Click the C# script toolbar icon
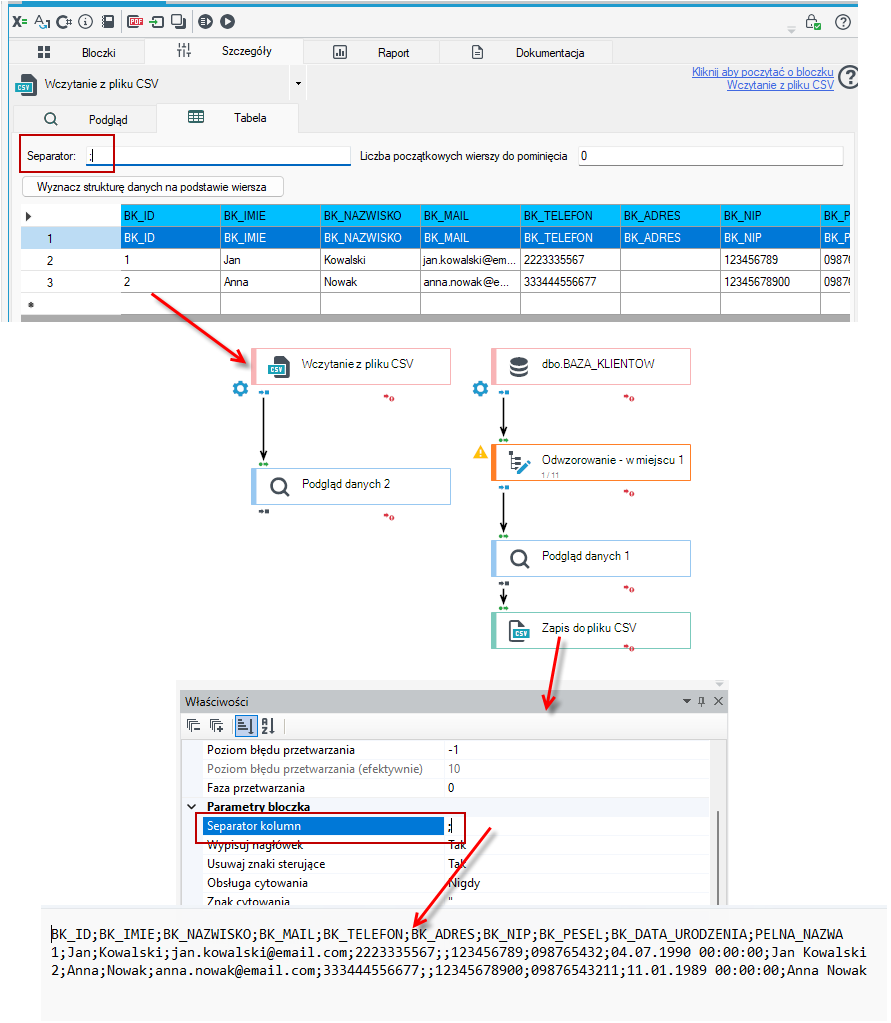891x1023 pixels. [x=64, y=22]
